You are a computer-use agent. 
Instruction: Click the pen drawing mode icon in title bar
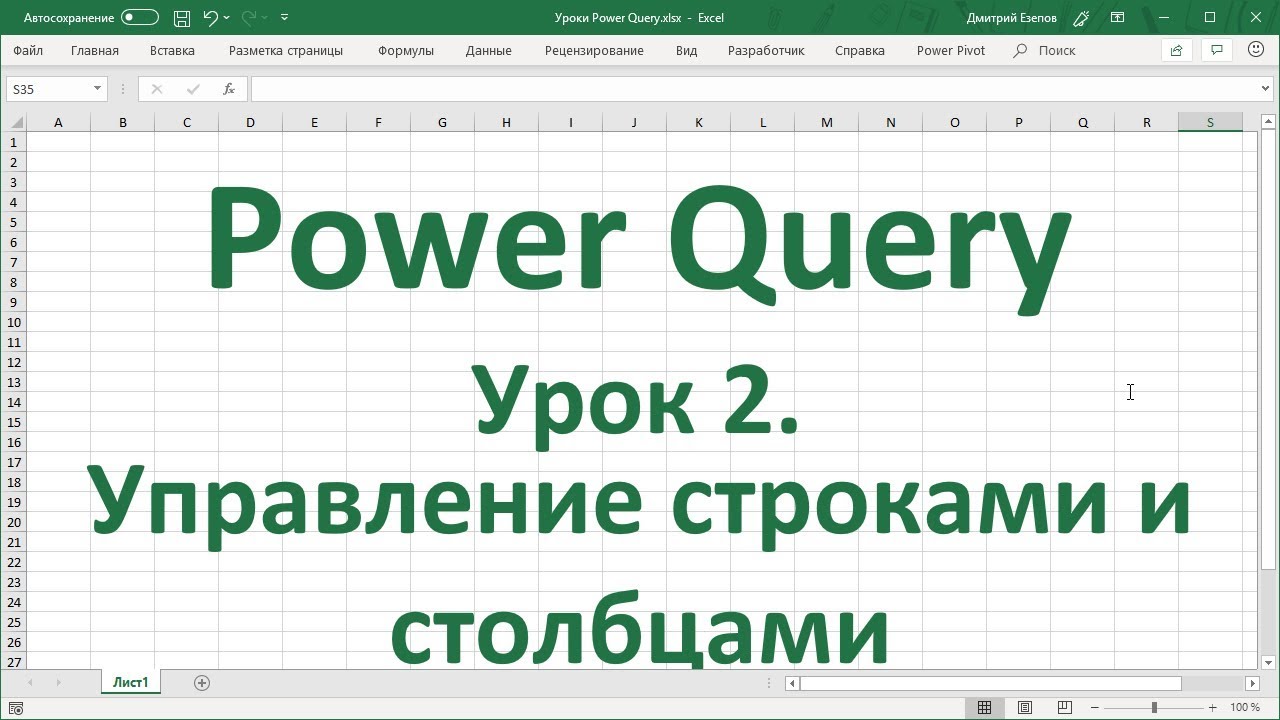1081,17
